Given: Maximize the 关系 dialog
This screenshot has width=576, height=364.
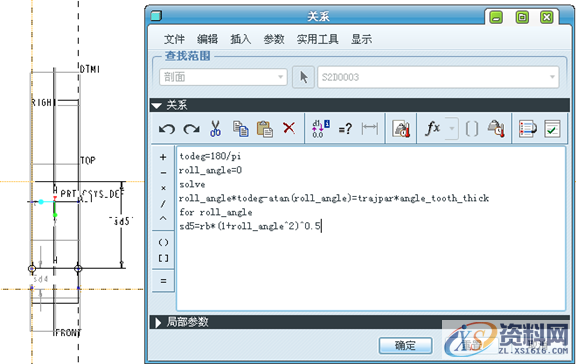Looking at the screenshot, I should tap(522, 17).
